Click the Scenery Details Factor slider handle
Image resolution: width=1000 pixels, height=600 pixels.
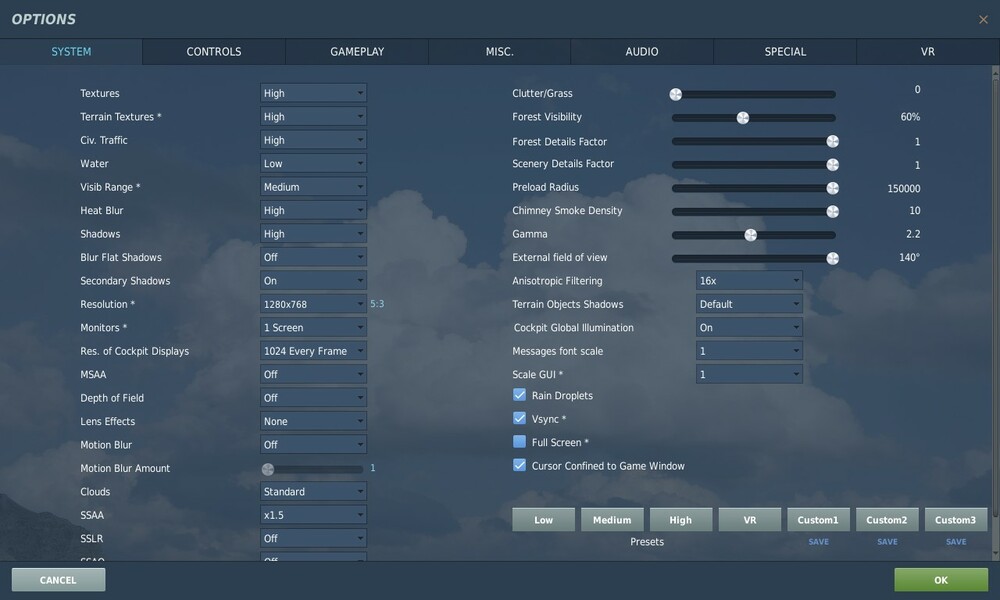pyautogui.click(x=832, y=165)
